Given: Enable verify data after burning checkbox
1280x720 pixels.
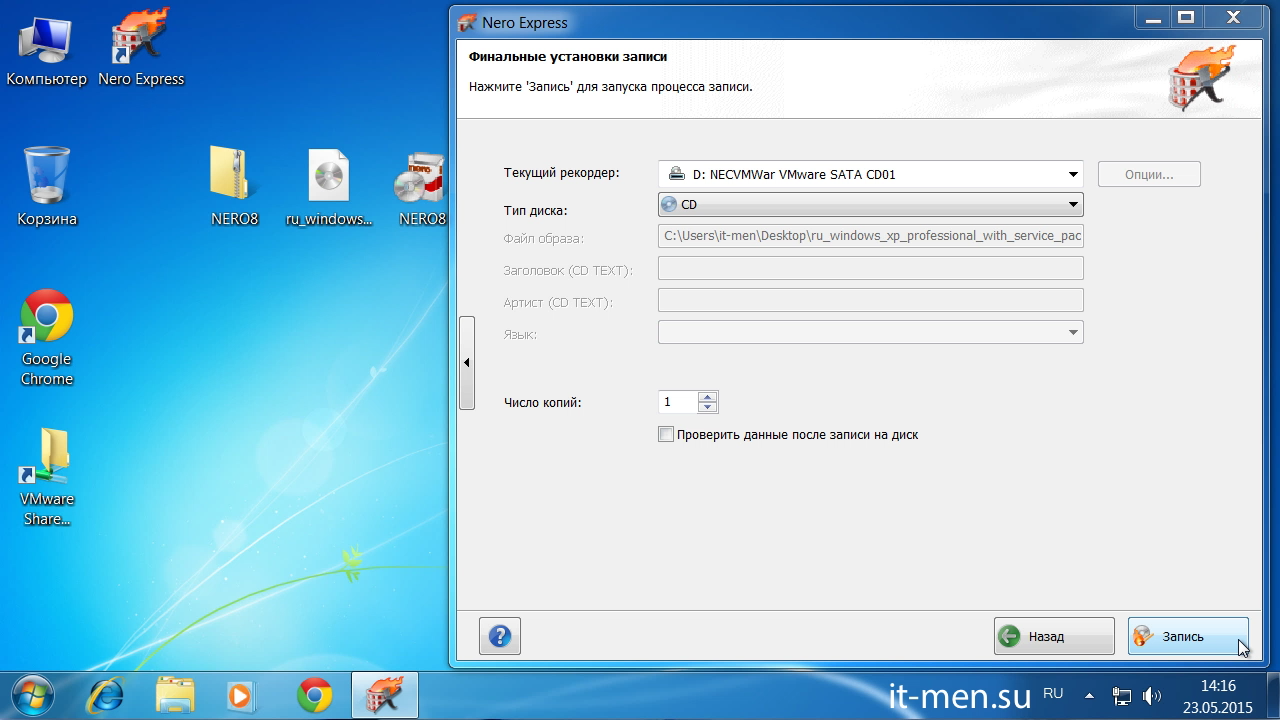Looking at the screenshot, I should 666,434.
